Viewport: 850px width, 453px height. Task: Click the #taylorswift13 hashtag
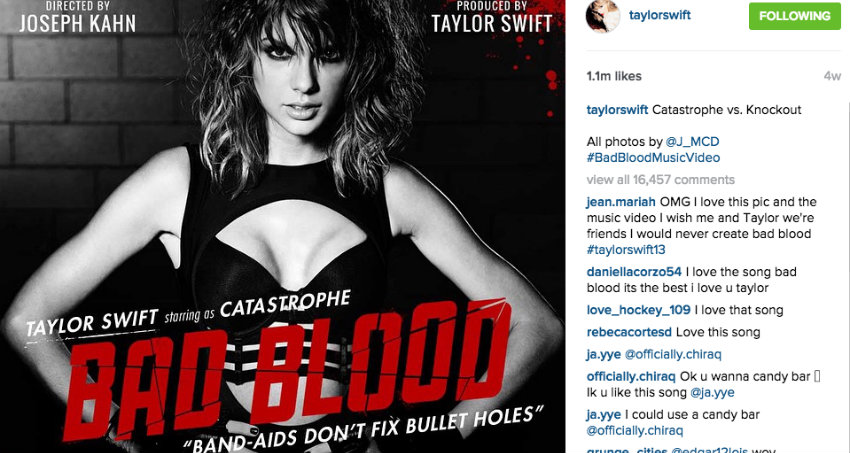626,250
